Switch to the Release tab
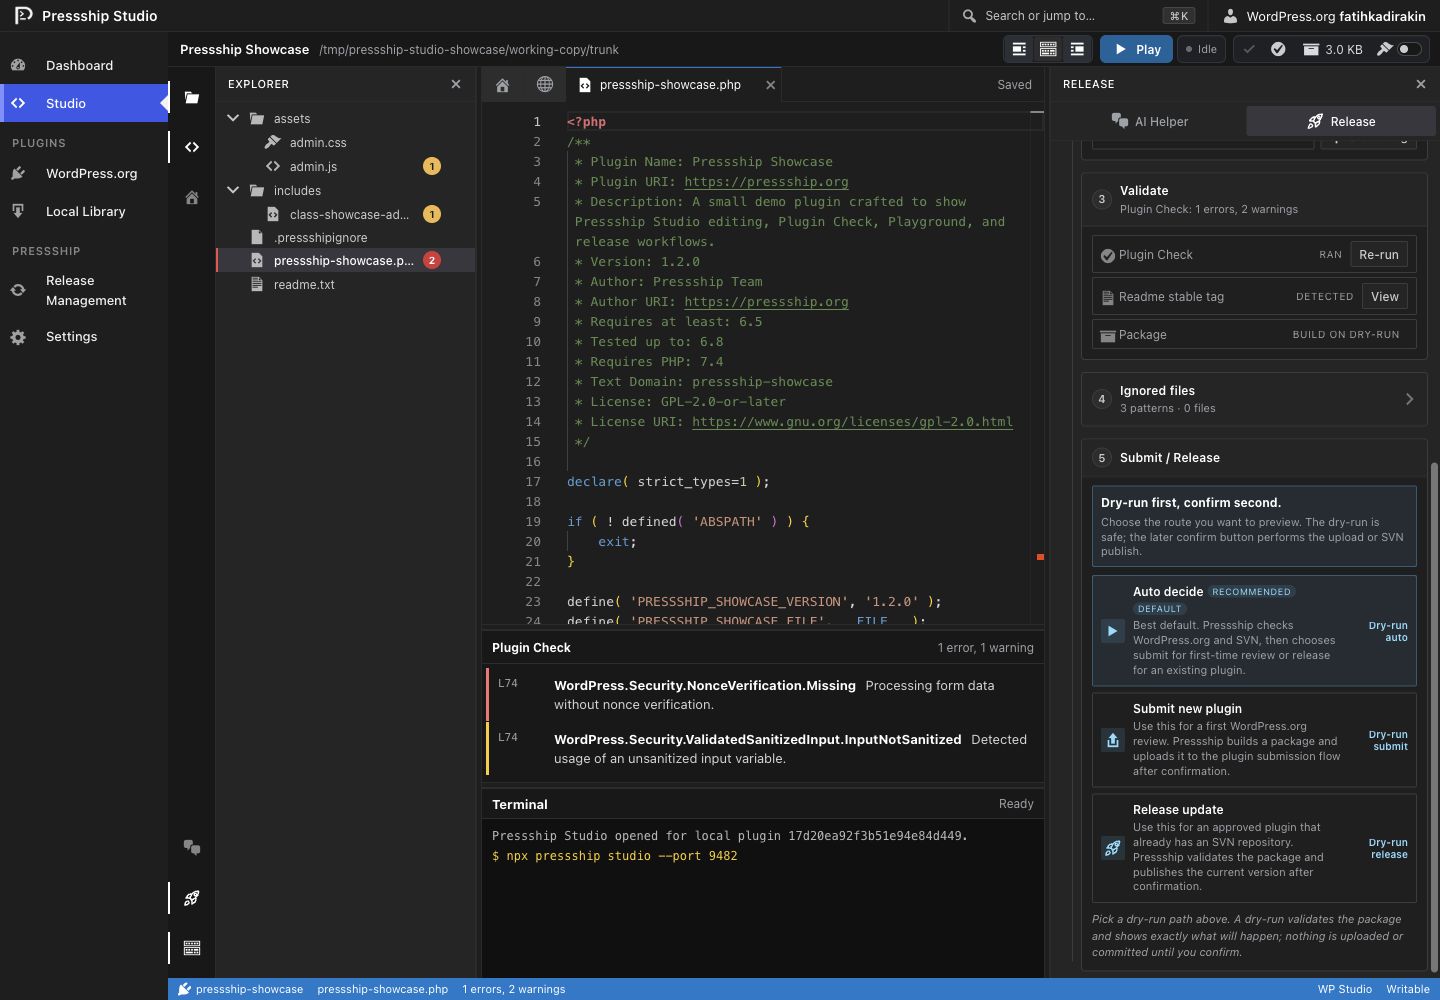 1341,121
